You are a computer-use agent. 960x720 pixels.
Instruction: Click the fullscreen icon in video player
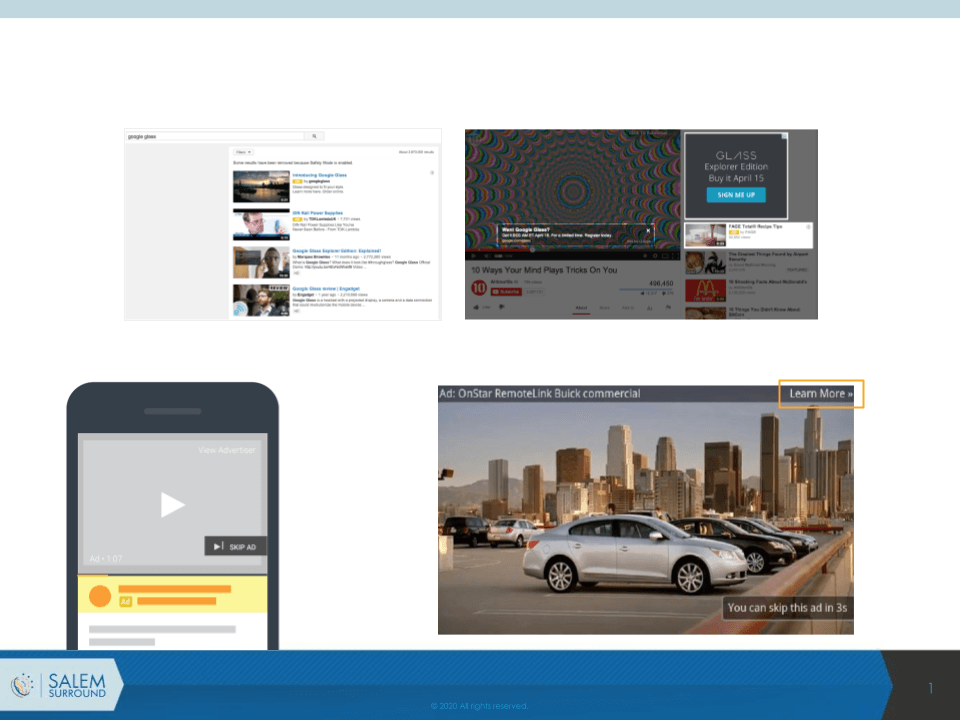click(674, 256)
